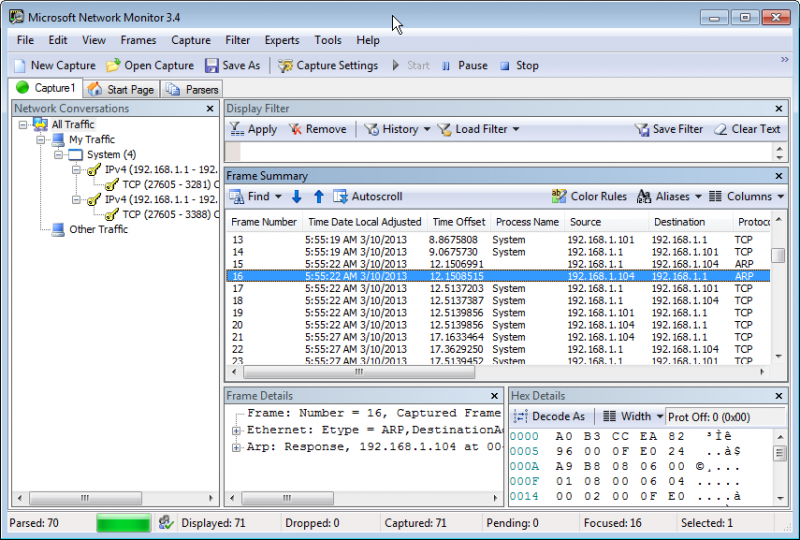The width and height of the screenshot is (800, 540).
Task: Sort by the Destination column header
Action: point(690,222)
